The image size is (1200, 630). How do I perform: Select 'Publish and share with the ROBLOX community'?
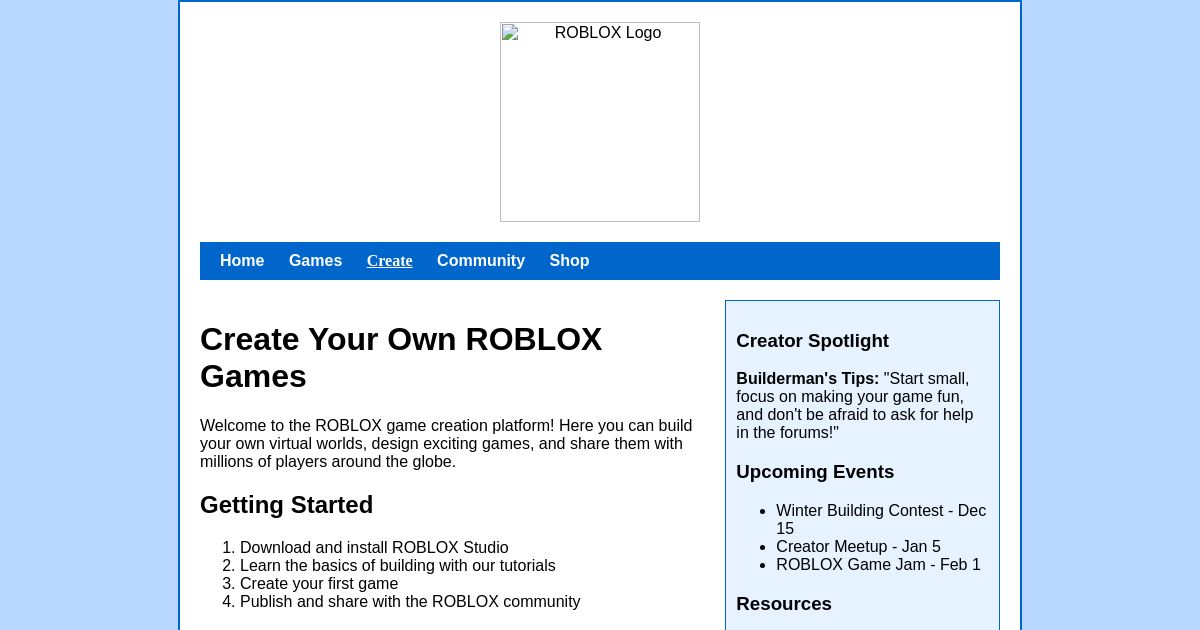pyautogui.click(x=410, y=601)
